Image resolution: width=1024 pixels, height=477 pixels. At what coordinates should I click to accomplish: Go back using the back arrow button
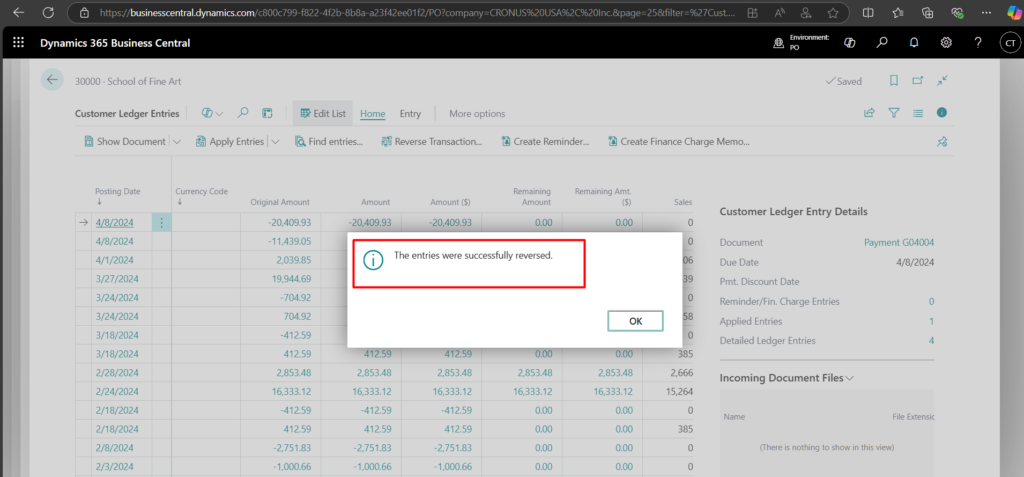(x=52, y=81)
